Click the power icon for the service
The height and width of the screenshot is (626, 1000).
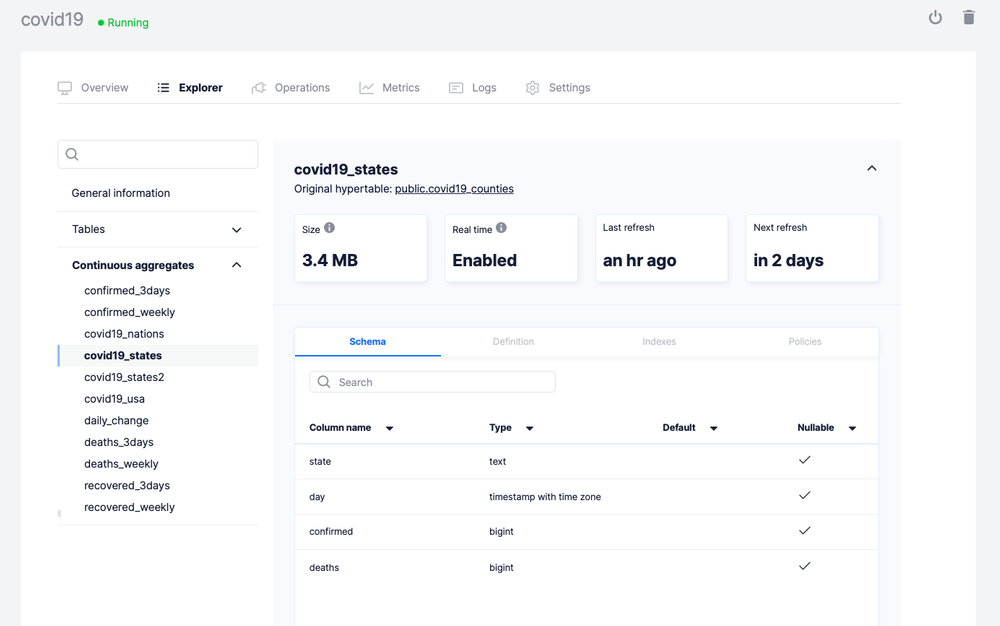tap(935, 18)
